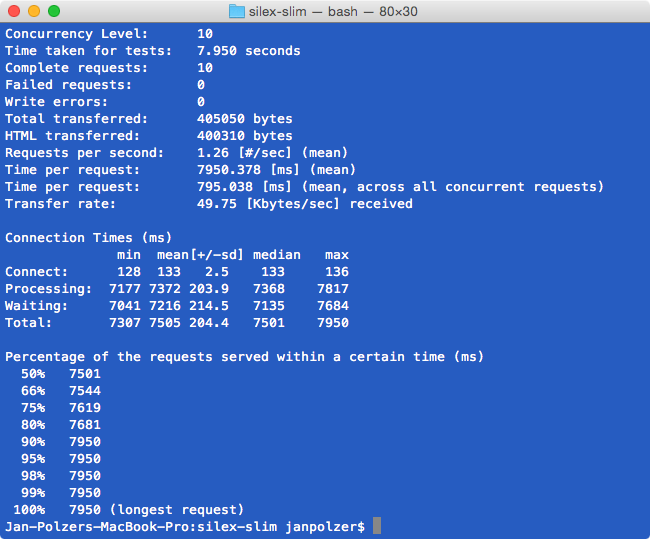
Task: Minimize the Terminal using the yellow button
Action: [x=33, y=11]
